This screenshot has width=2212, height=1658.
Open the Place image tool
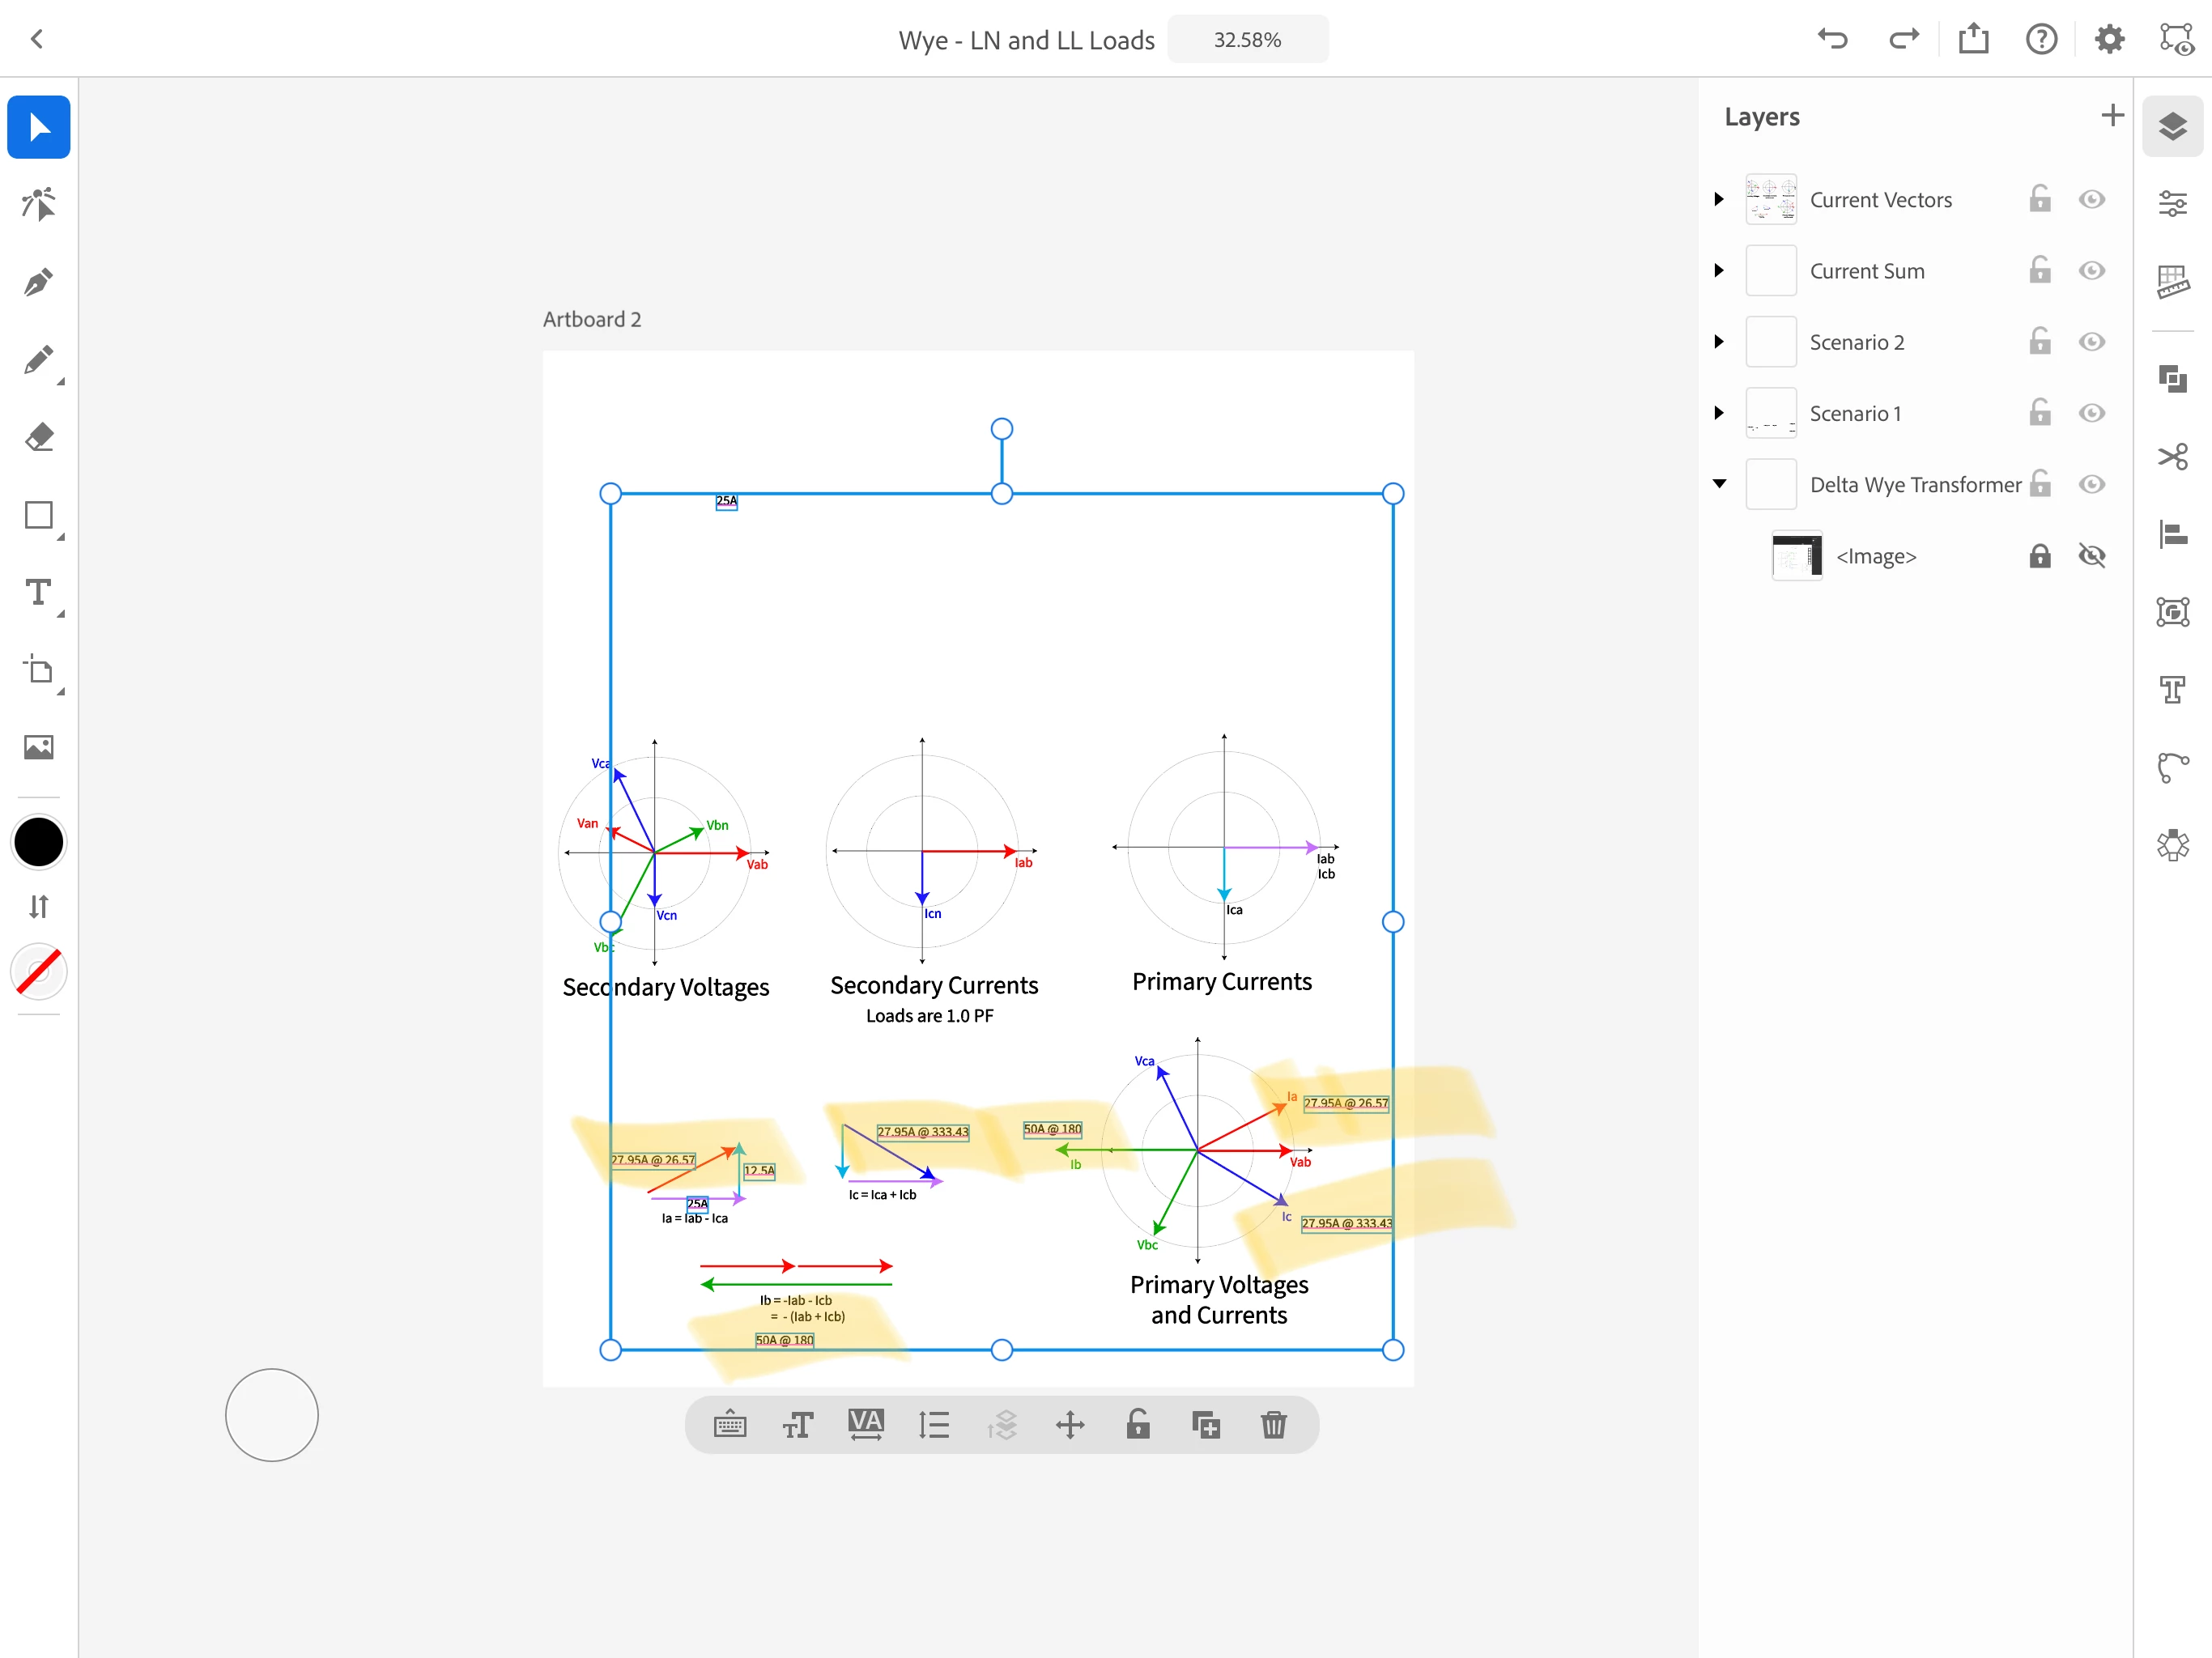pyautogui.click(x=38, y=747)
